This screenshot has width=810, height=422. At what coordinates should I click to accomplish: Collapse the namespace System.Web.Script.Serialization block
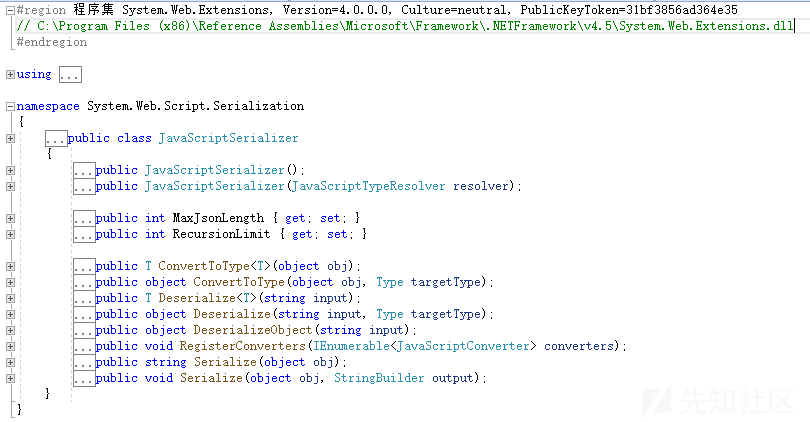(10, 106)
